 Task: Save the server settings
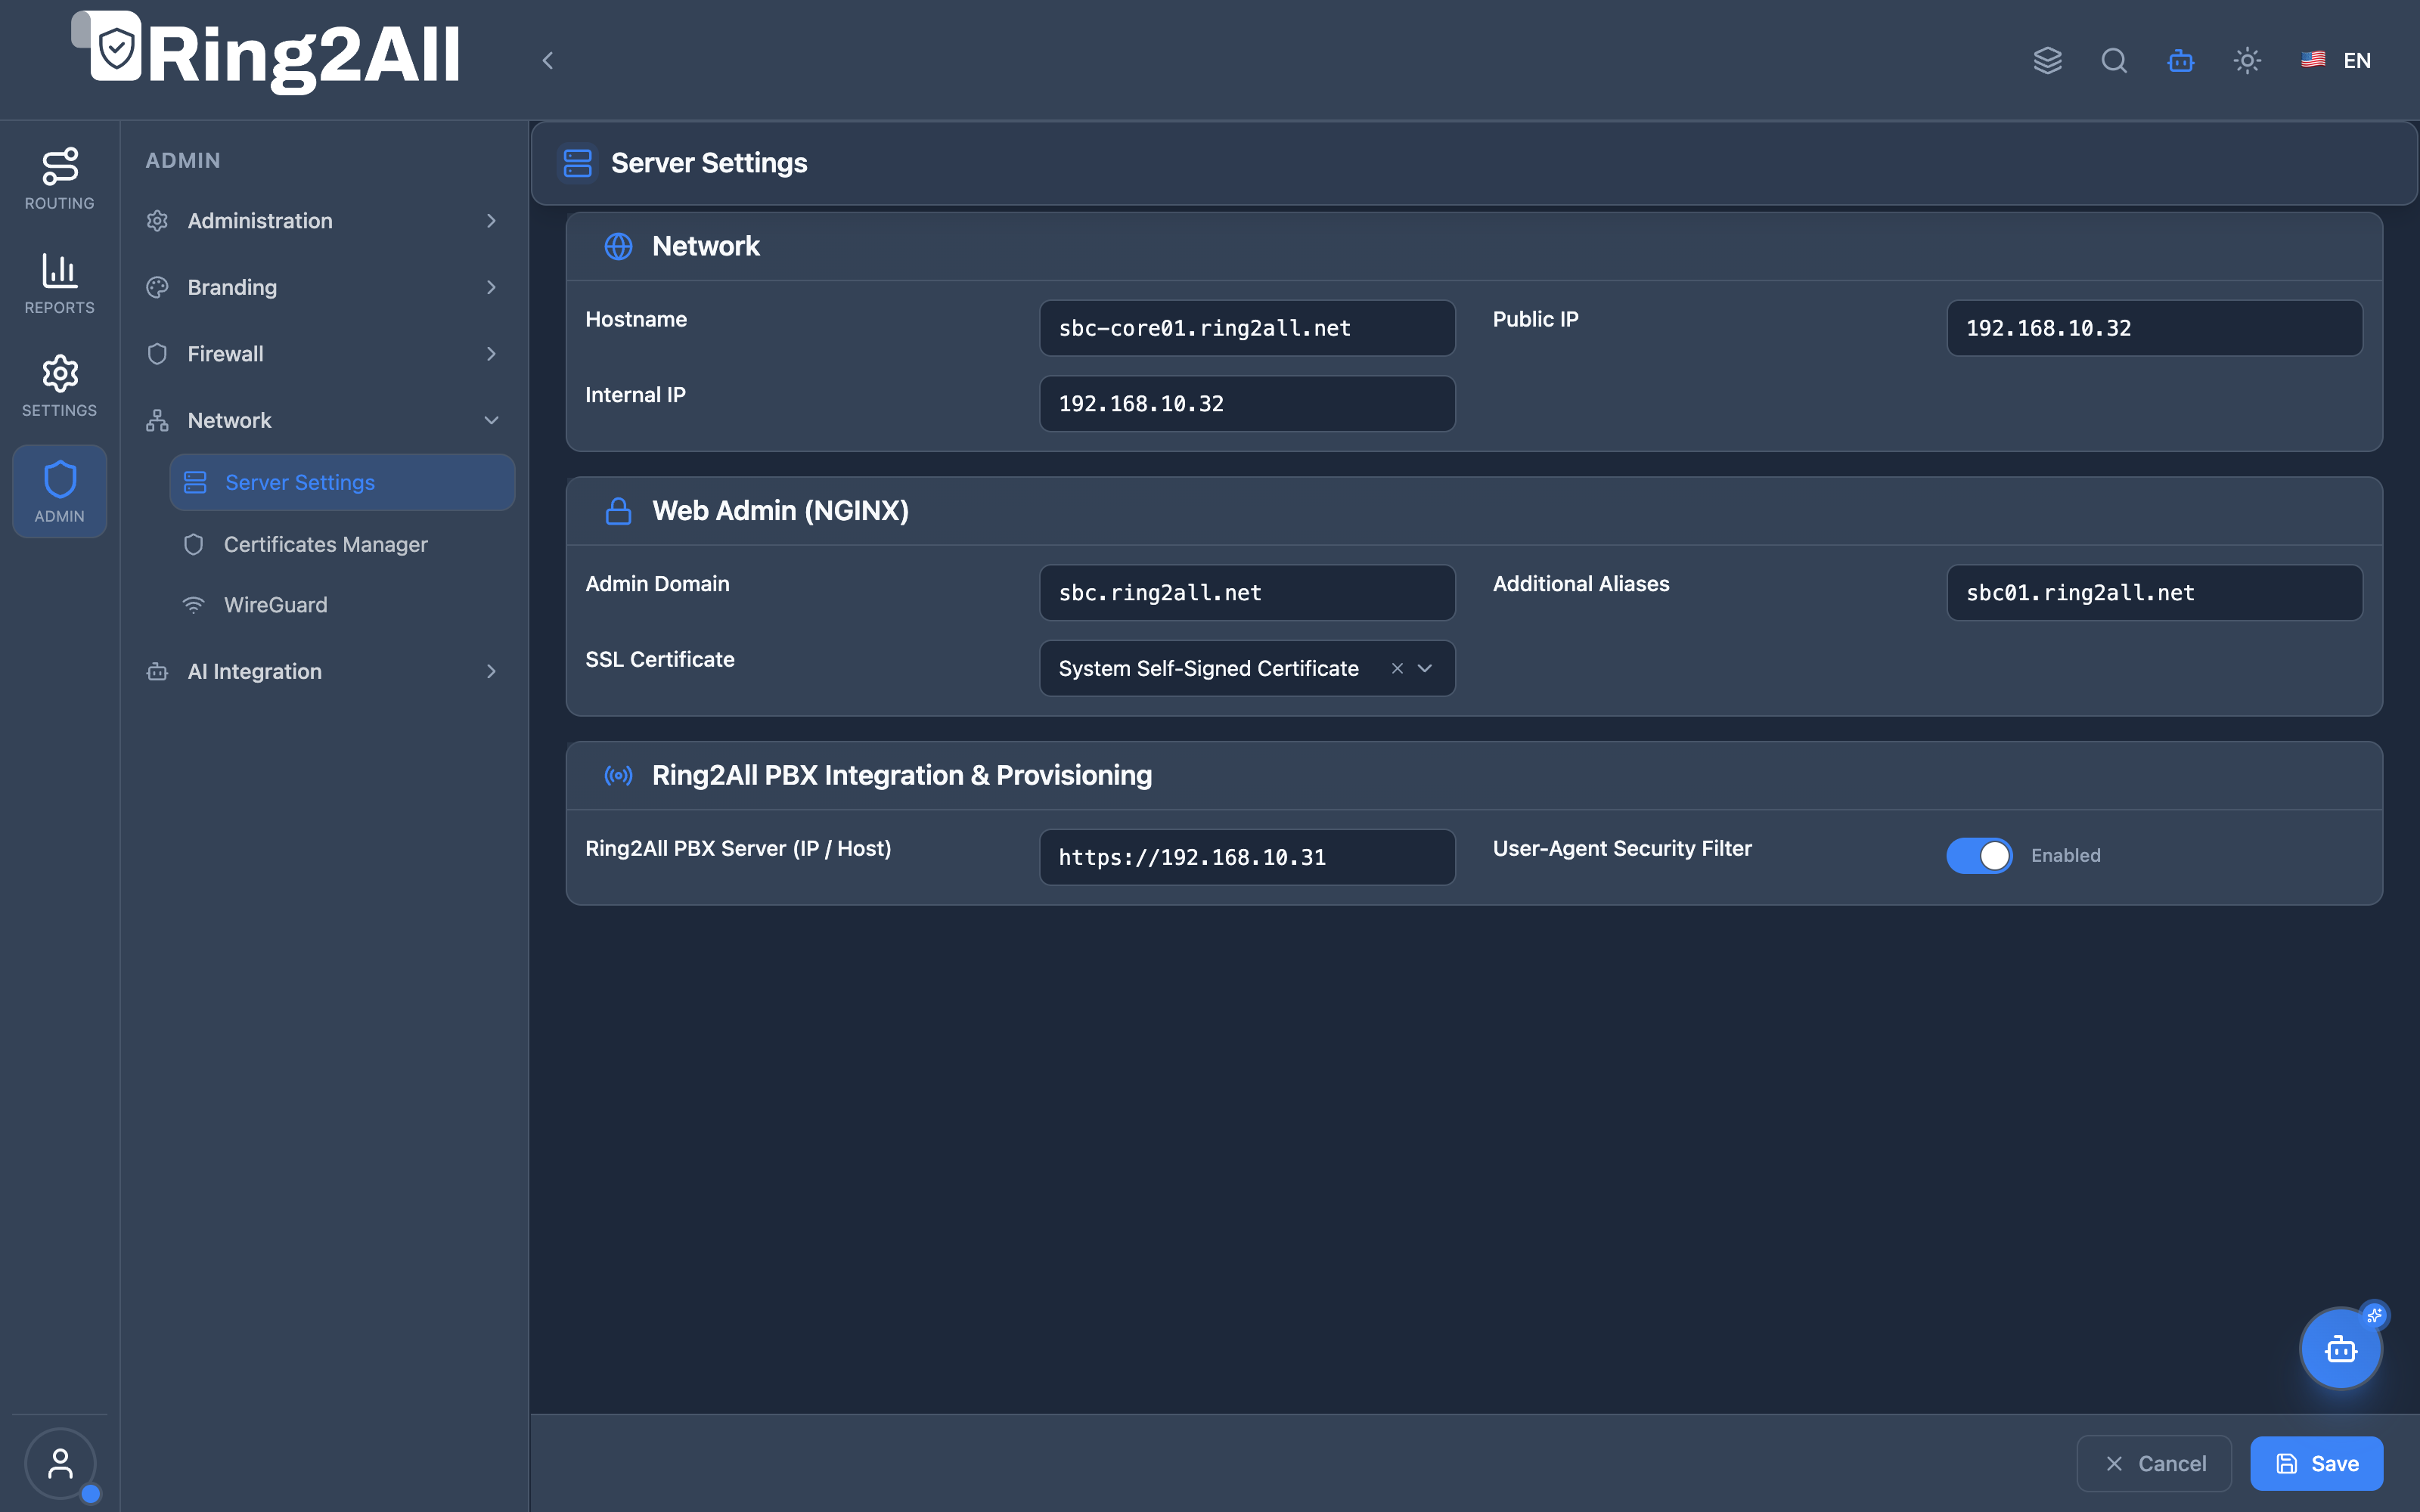(2316, 1464)
